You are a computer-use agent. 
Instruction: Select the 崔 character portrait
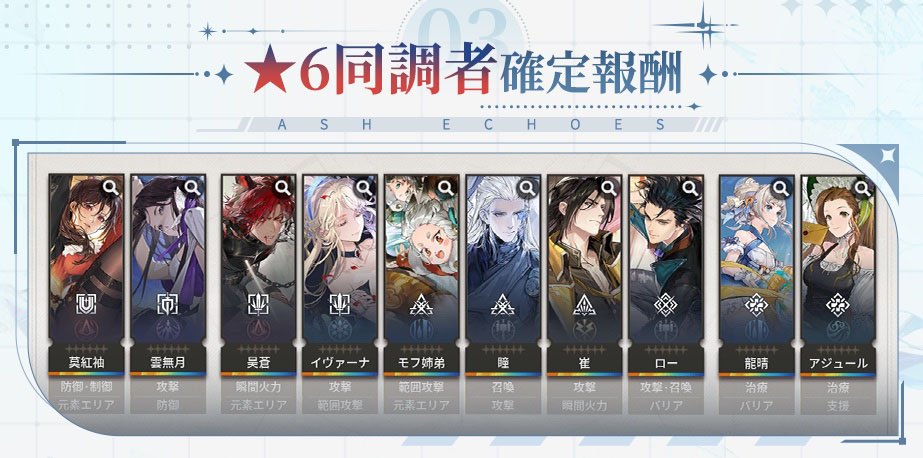584,258
